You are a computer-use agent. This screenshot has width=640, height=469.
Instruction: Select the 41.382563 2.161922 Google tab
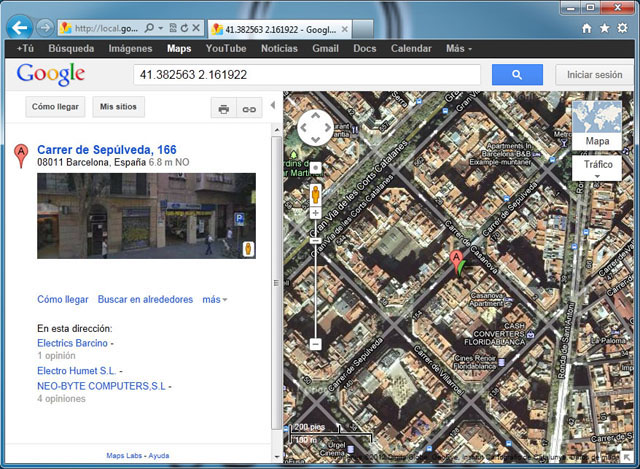280,29
